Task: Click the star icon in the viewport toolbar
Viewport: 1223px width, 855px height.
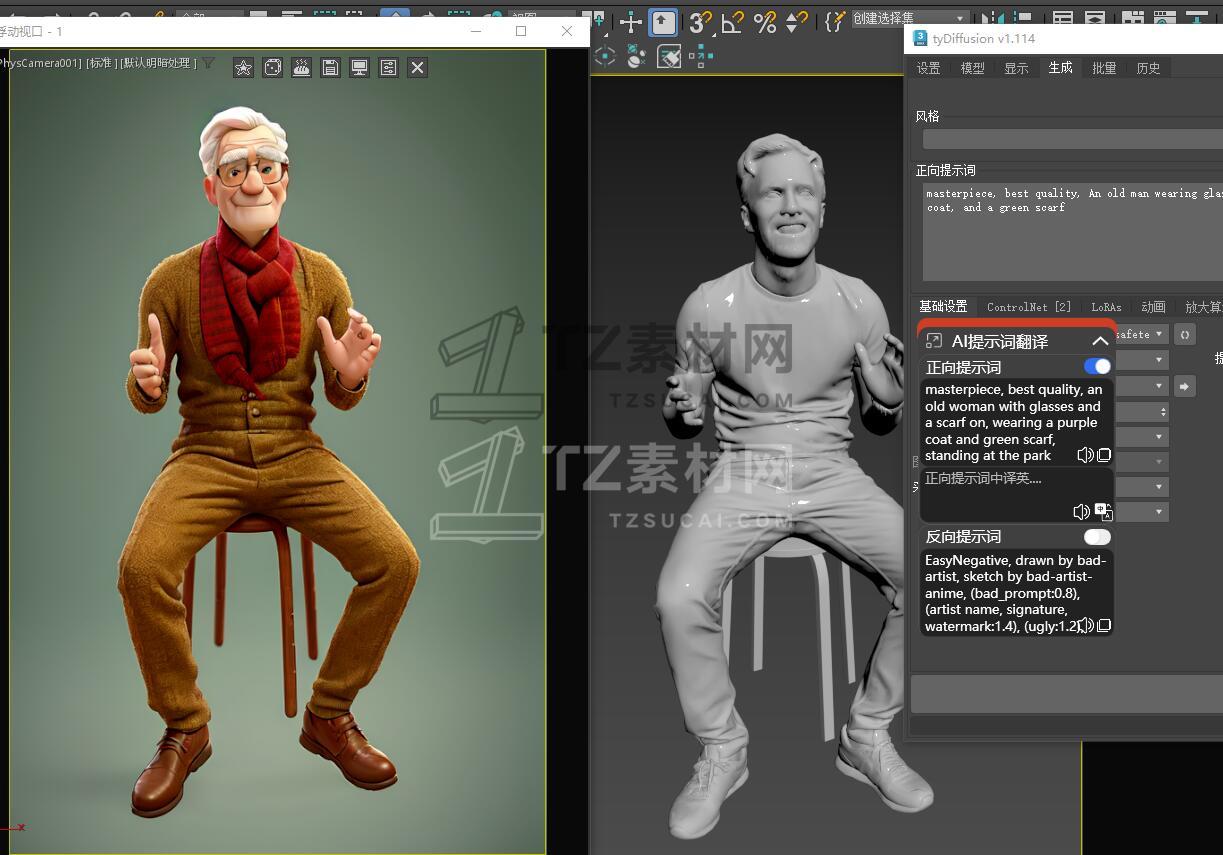Action: click(x=243, y=67)
